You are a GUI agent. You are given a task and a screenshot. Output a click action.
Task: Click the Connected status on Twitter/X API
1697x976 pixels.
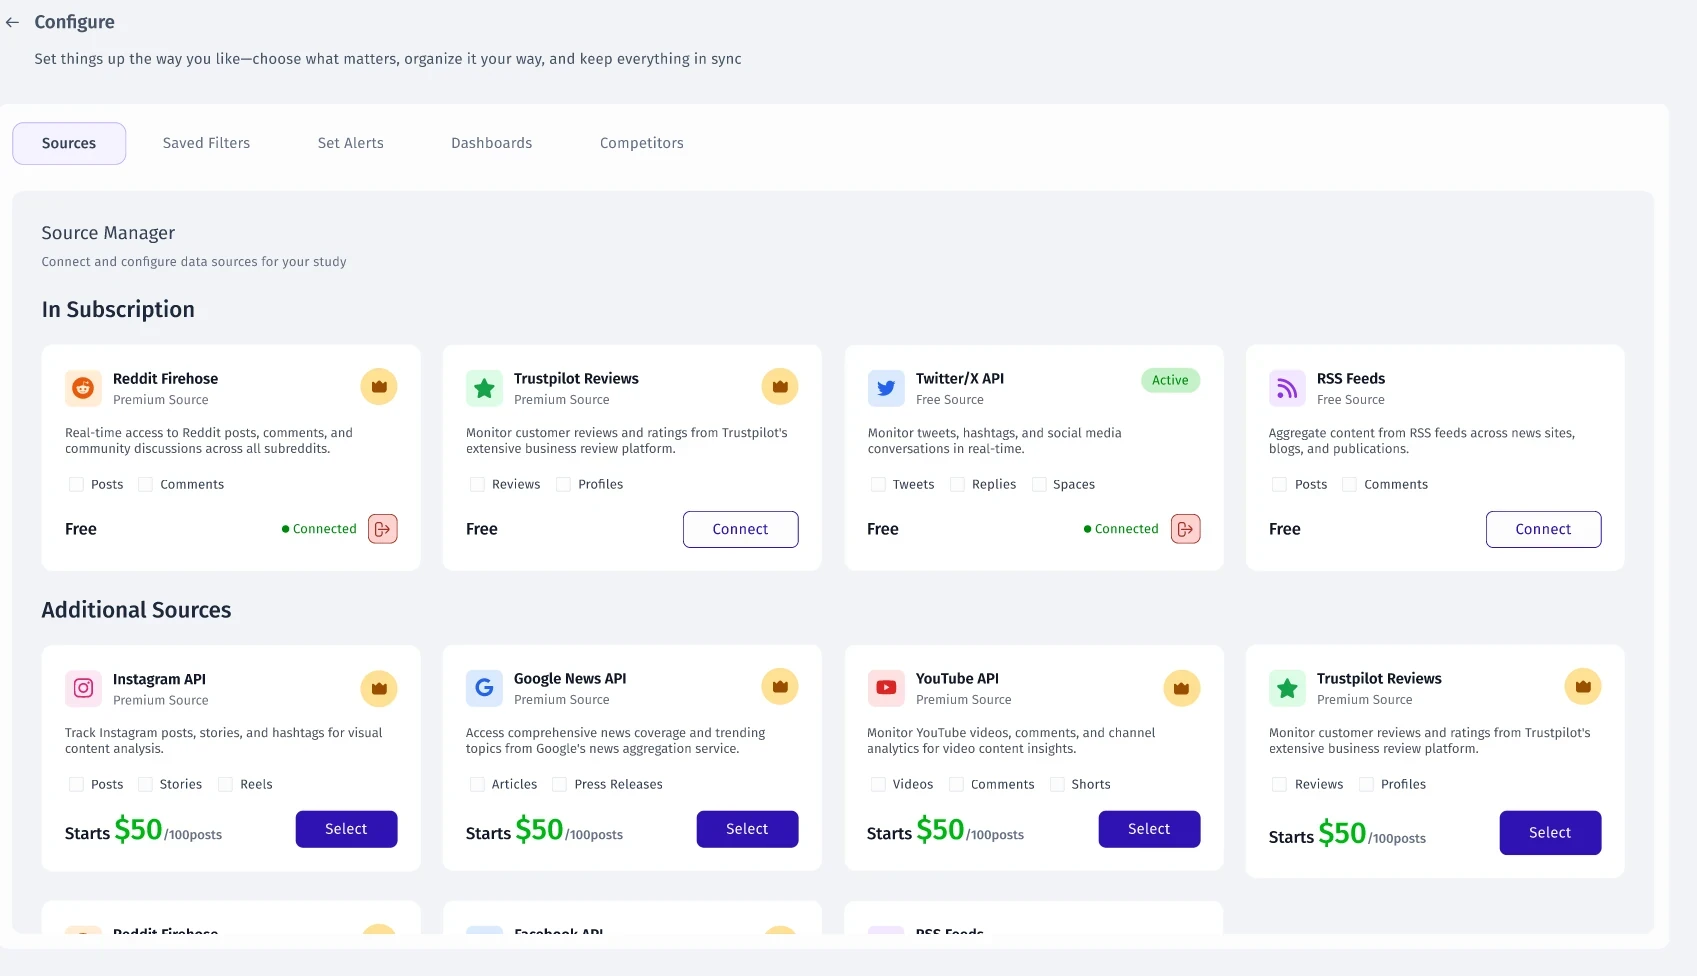[1122, 529]
